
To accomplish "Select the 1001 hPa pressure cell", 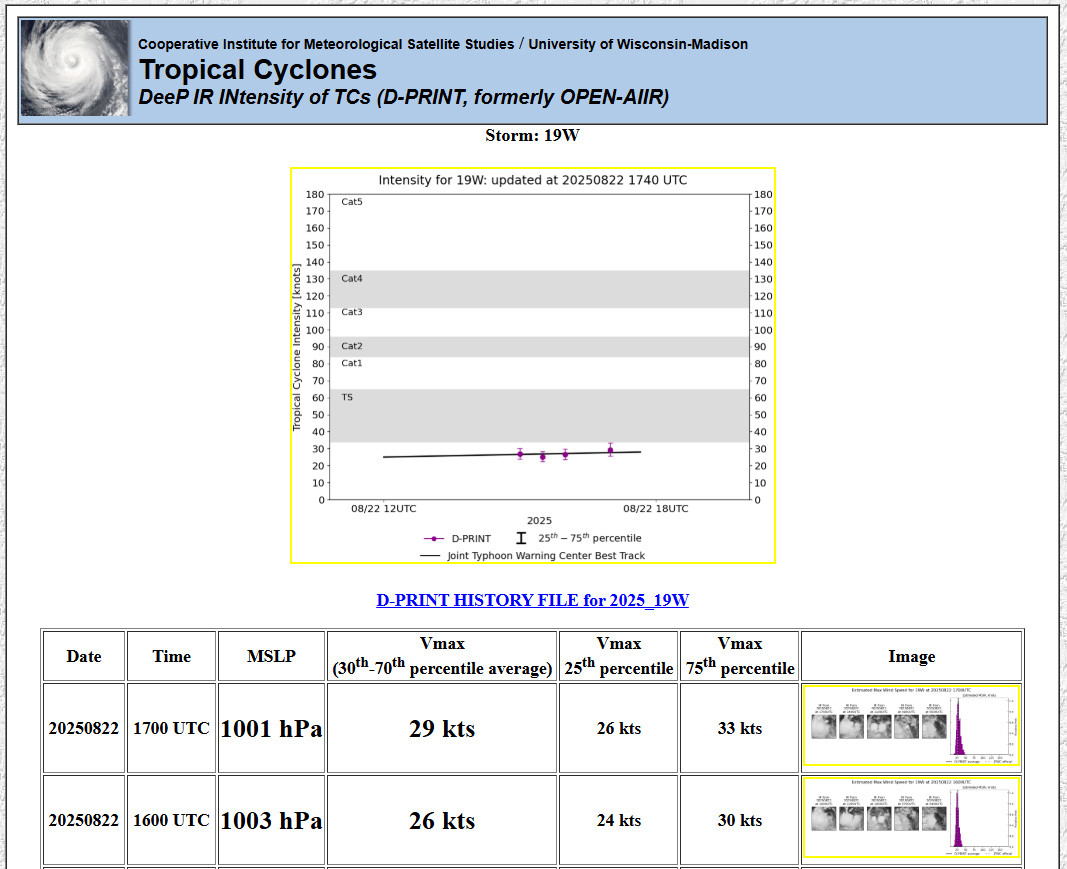I will [x=271, y=729].
